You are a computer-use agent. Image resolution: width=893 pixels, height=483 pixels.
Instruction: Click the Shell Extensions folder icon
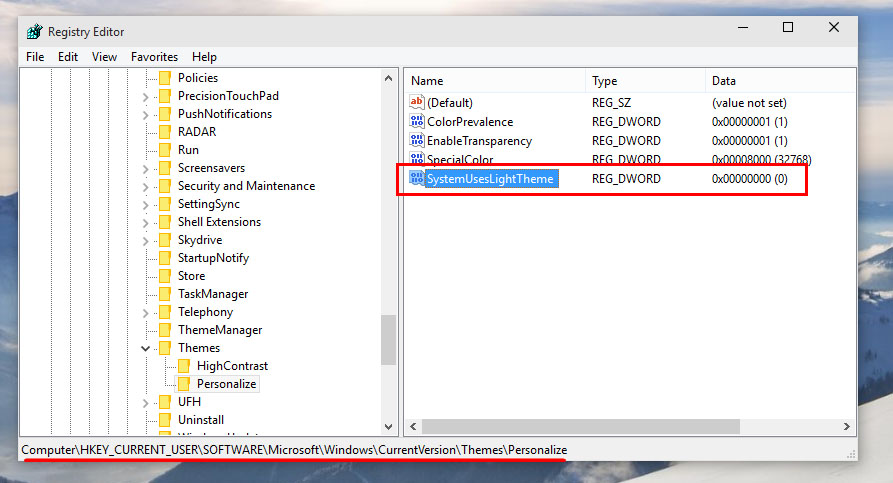coord(165,222)
